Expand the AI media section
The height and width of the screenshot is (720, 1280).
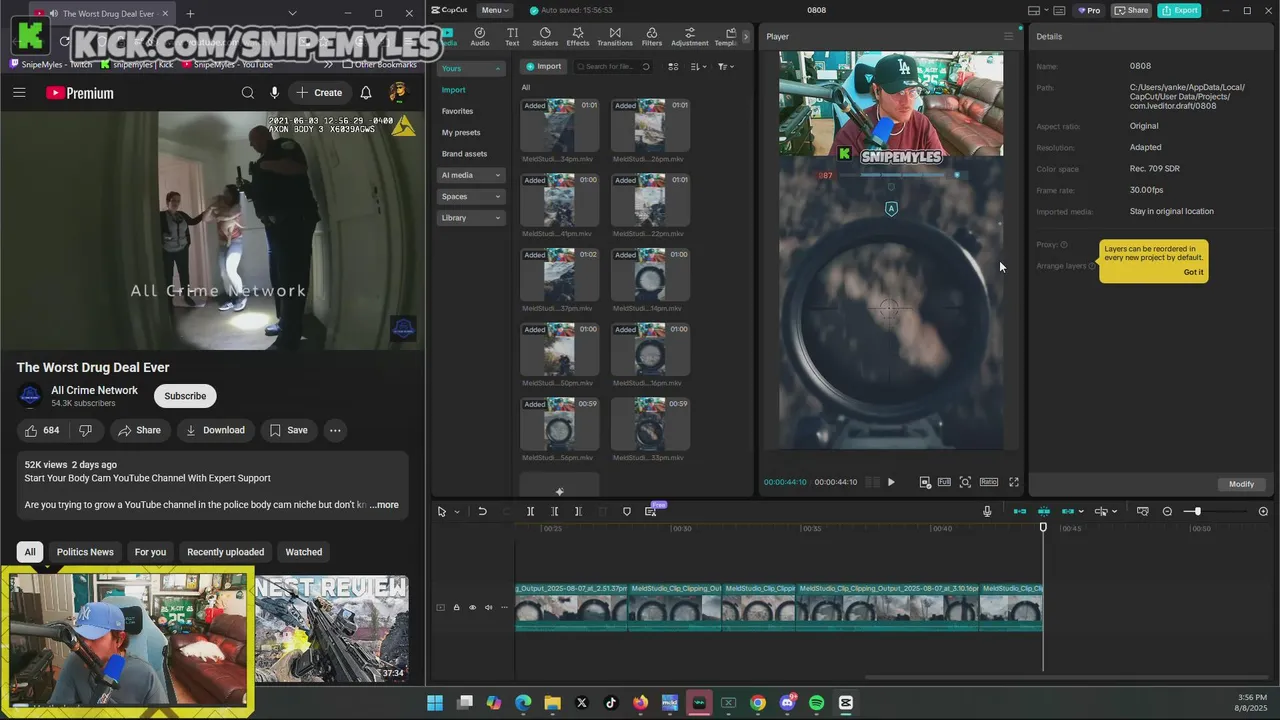471,175
